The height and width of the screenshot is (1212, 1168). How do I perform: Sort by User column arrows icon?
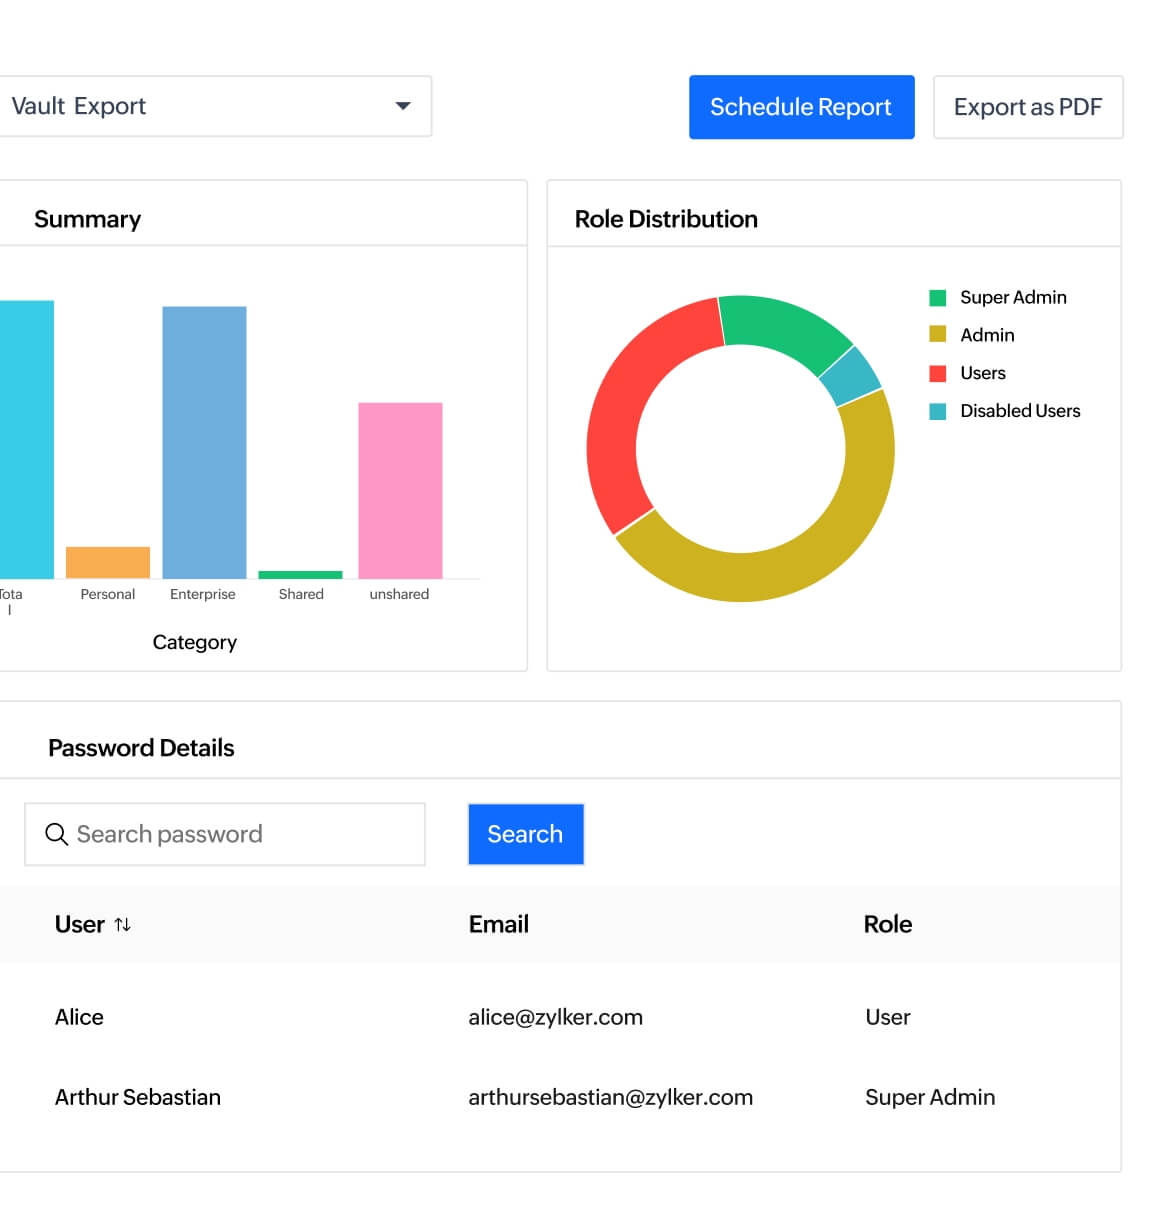click(123, 925)
